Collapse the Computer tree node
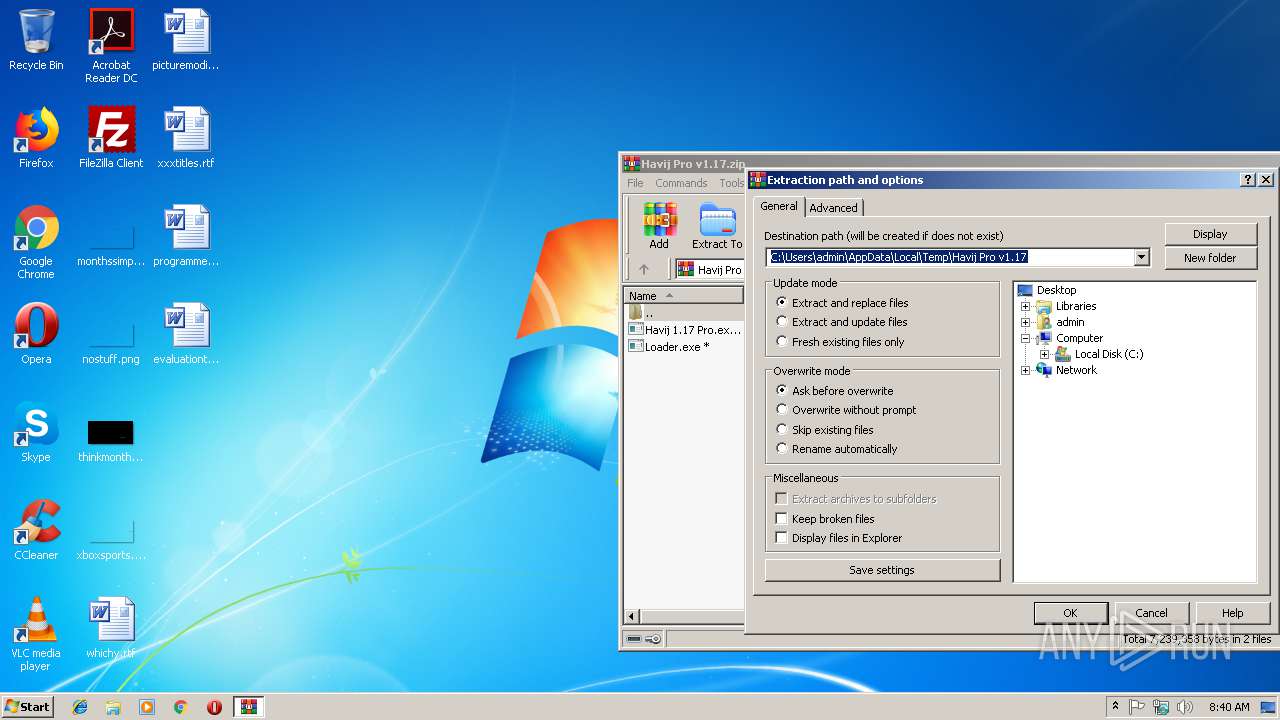The width and height of the screenshot is (1280, 720). click(x=1025, y=338)
